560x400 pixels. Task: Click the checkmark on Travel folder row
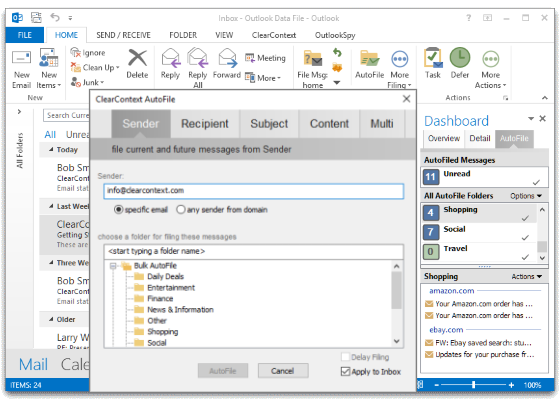525,257
